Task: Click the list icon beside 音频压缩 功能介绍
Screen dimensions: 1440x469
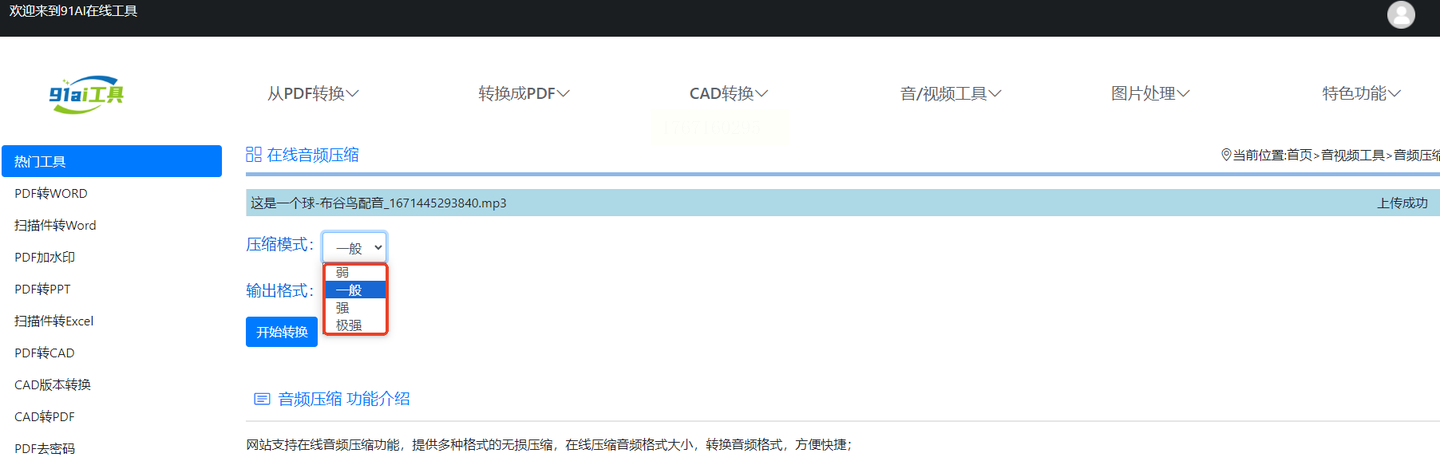Action: [x=262, y=399]
